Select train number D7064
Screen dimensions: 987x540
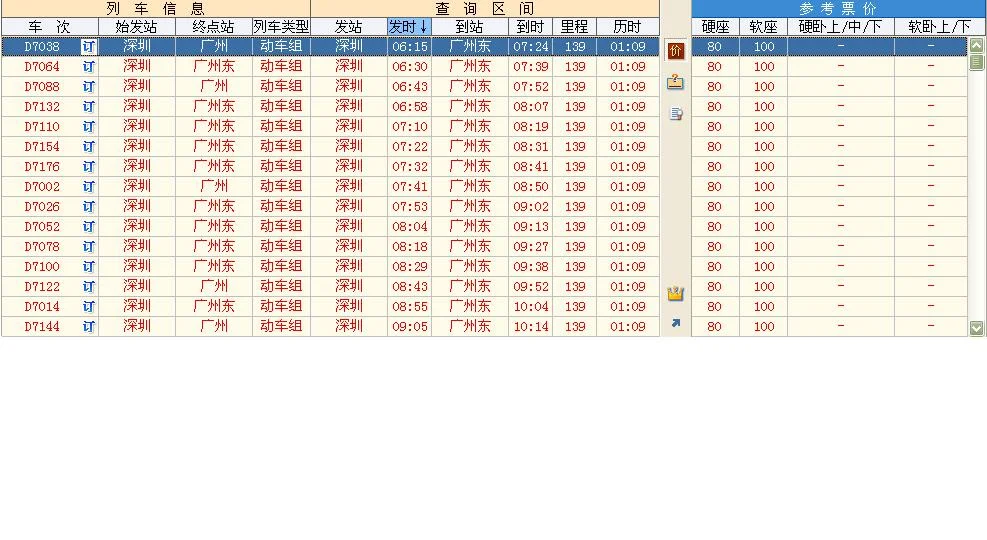click(x=42, y=67)
